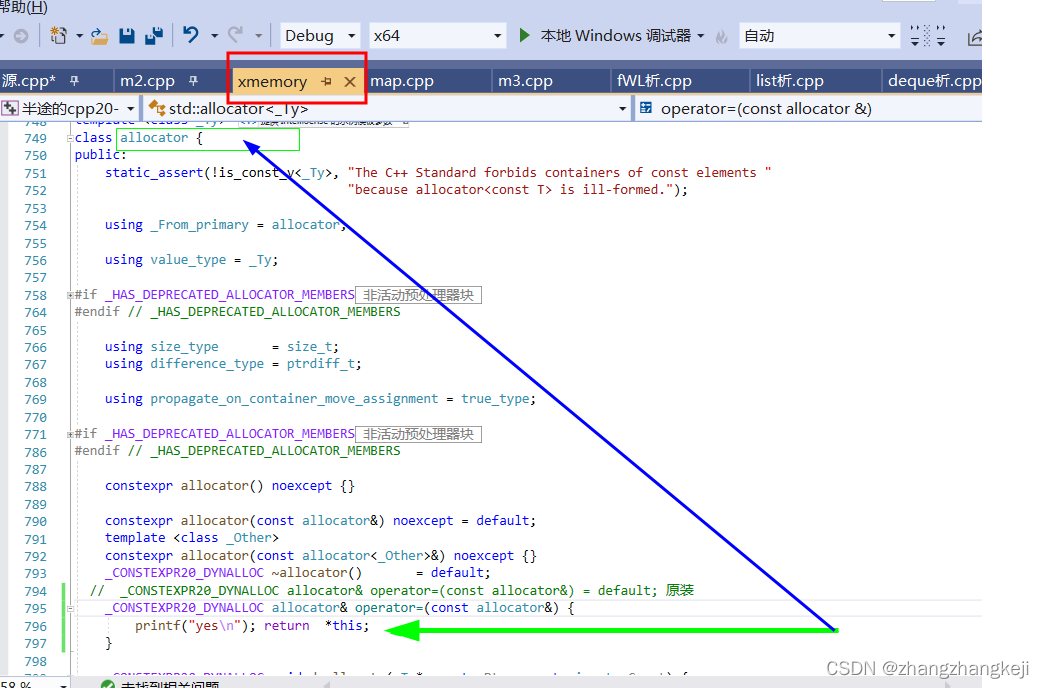This screenshot has height=688, width=1044.
Task: Expand the 本地 Windows 调试器 dropdown arrow
Action: (x=701, y=36)
